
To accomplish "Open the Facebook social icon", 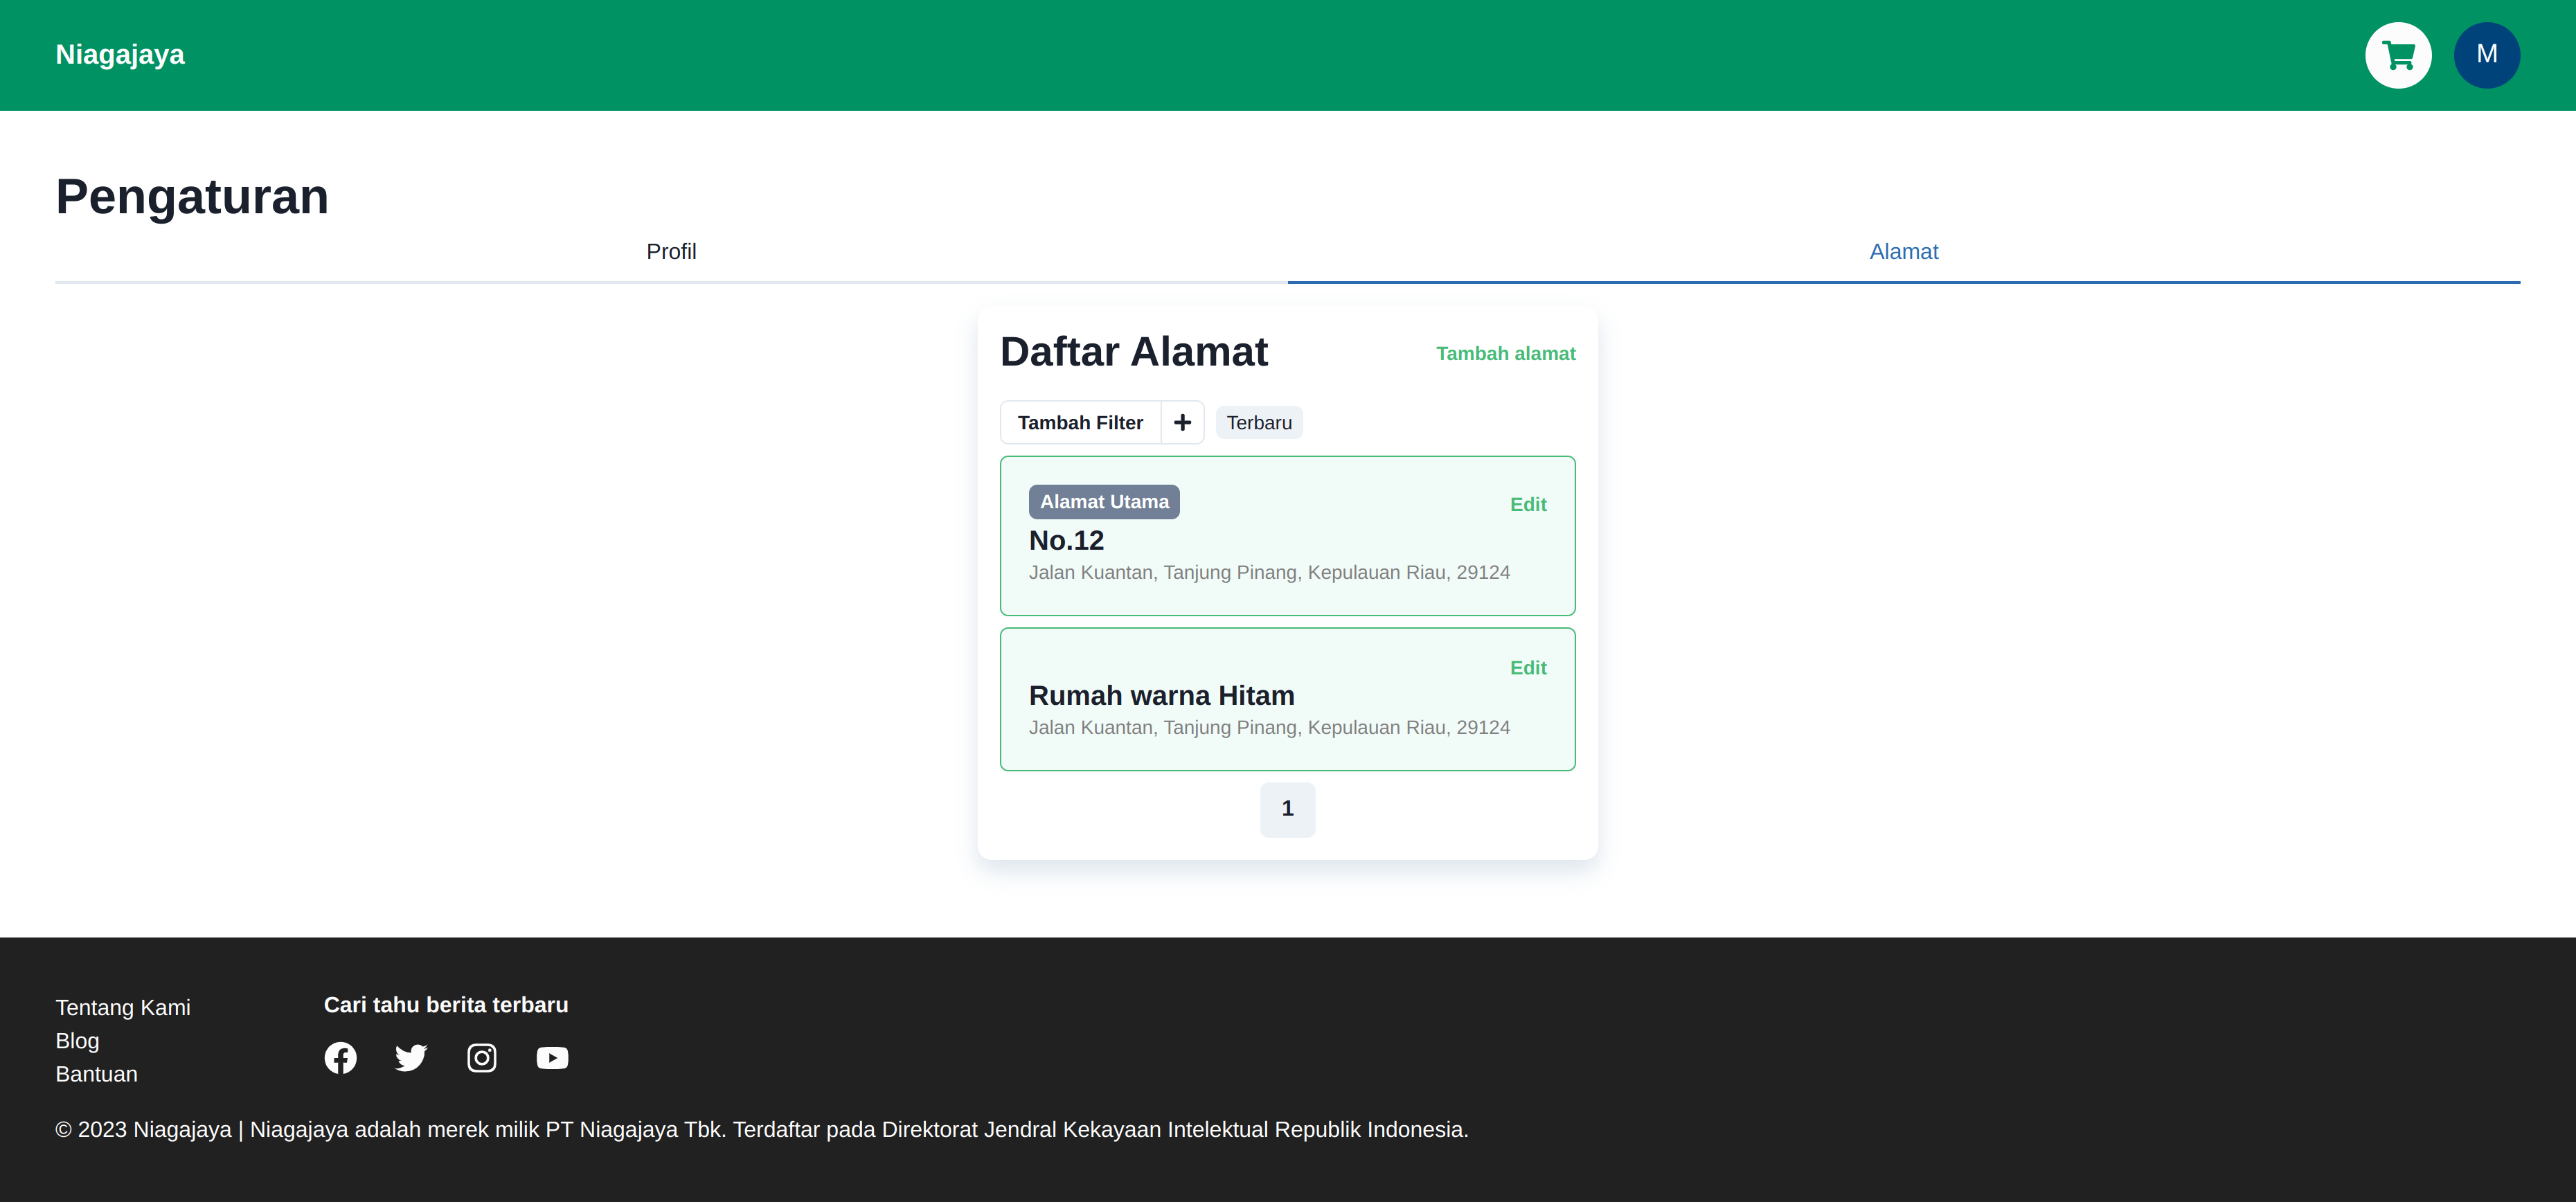I will pos(340,1057).
